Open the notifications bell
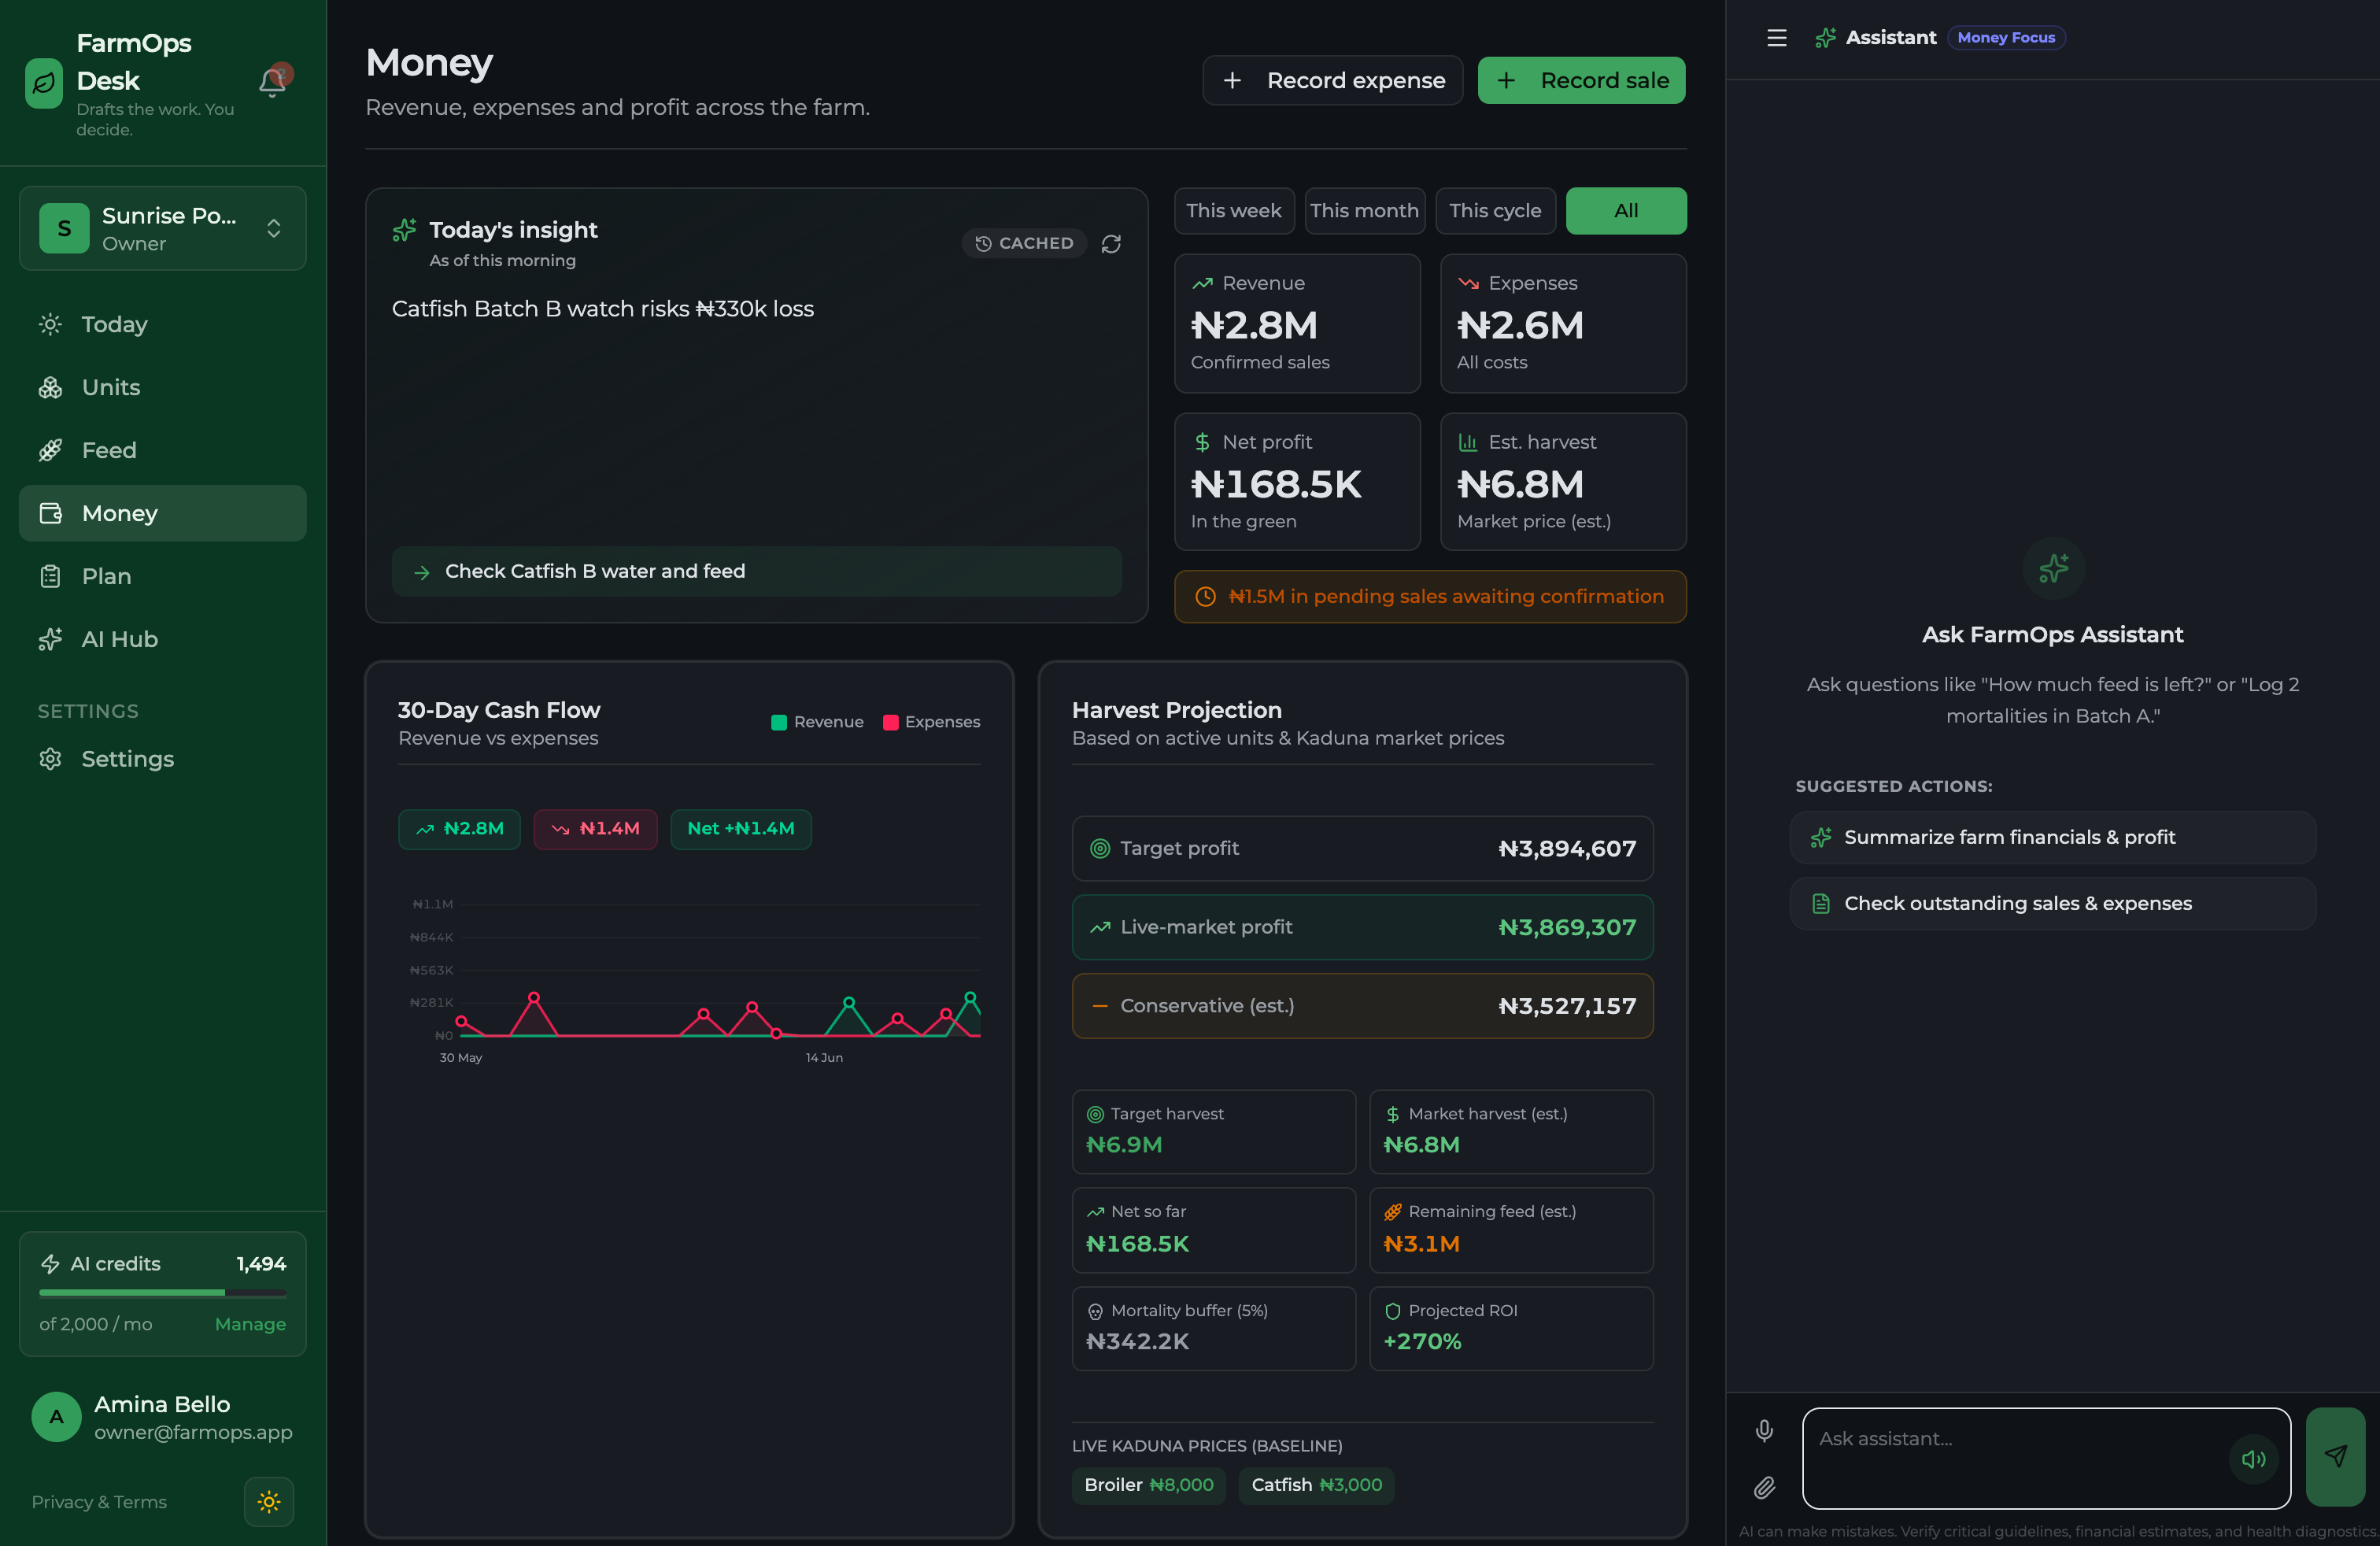The image size is (2380, 1546). click(x=272, y=81)
